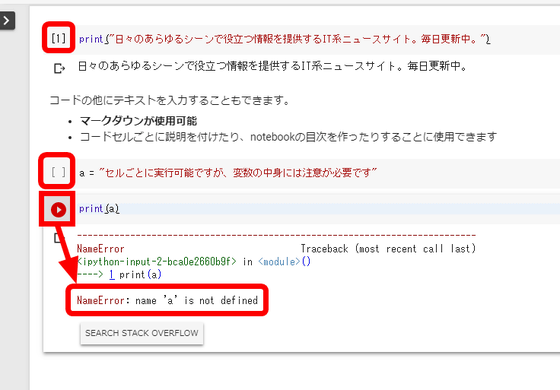Click output icon beside the first cell output

59,68
